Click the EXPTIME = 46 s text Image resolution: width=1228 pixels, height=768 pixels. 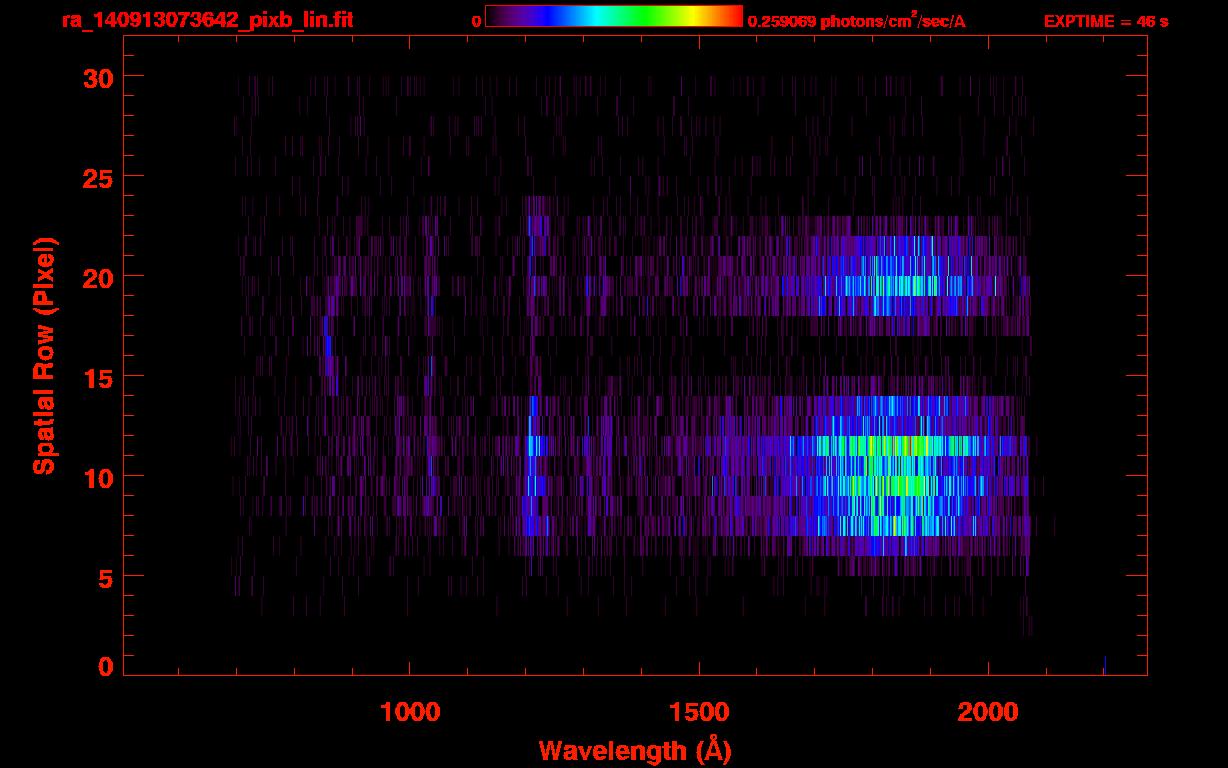(x=1106, y=20)
